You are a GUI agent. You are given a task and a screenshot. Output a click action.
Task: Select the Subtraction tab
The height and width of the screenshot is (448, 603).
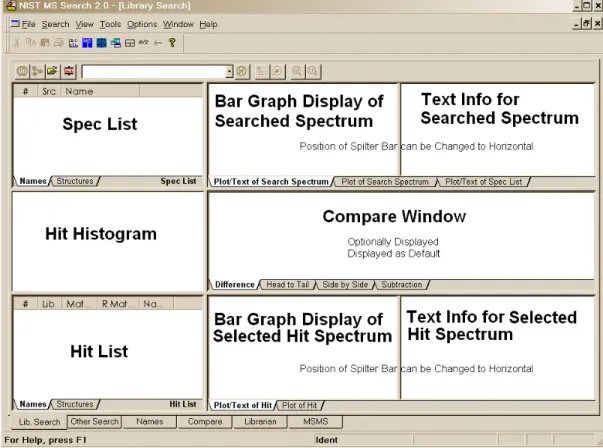click(x=401, y=285)
